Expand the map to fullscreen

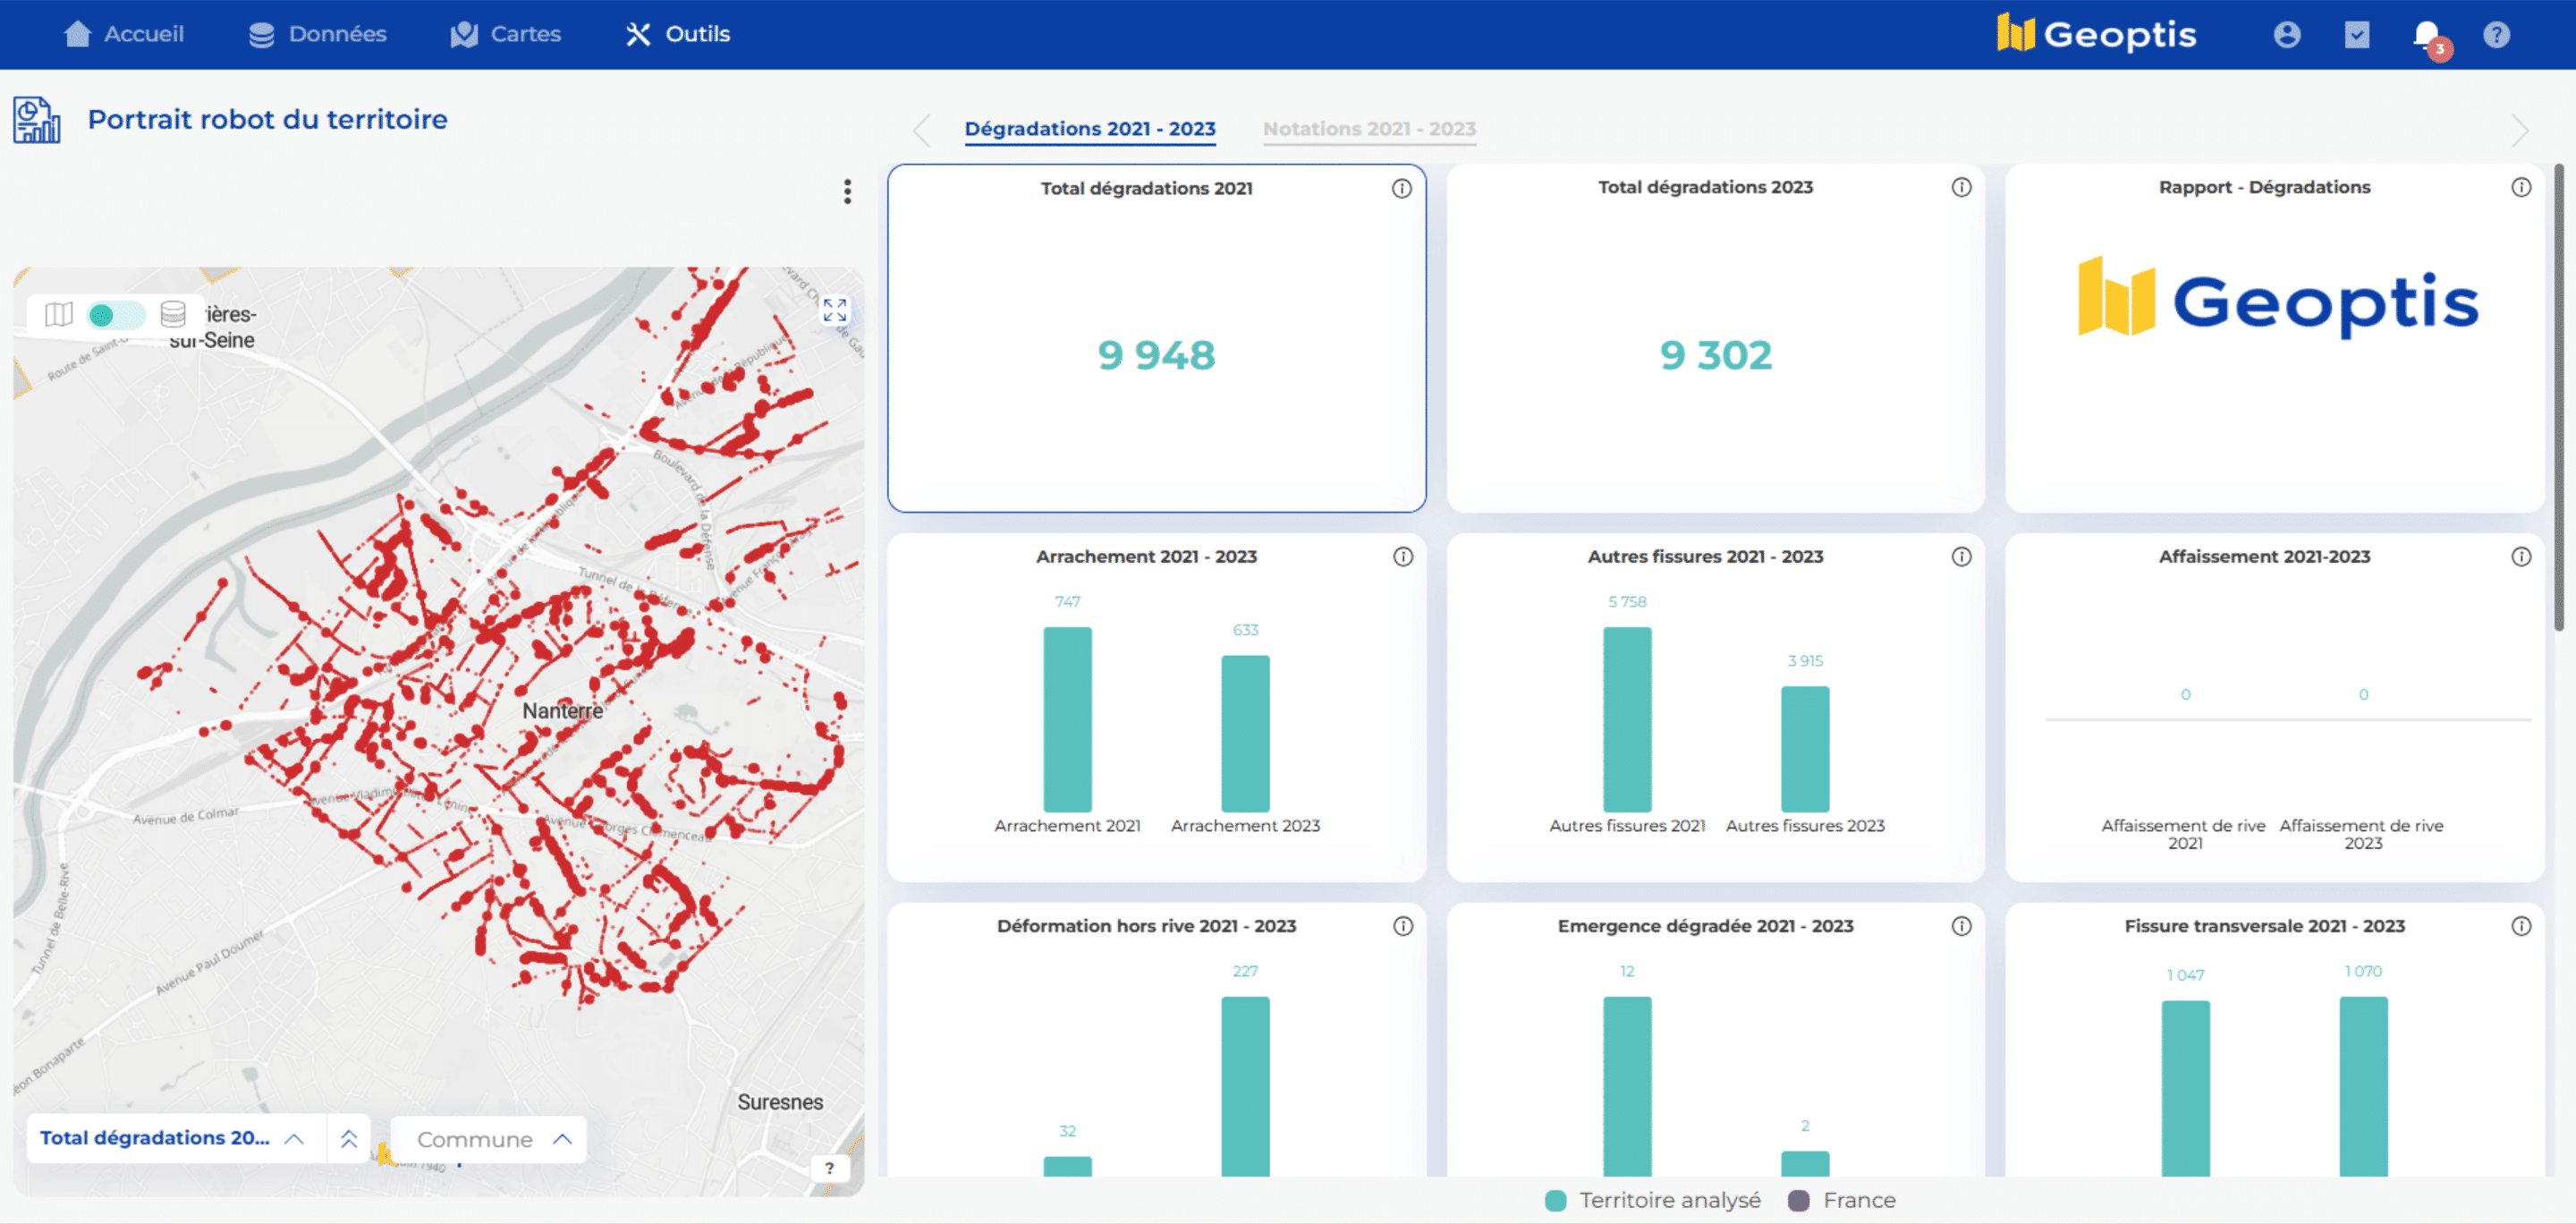coord(834,310)
